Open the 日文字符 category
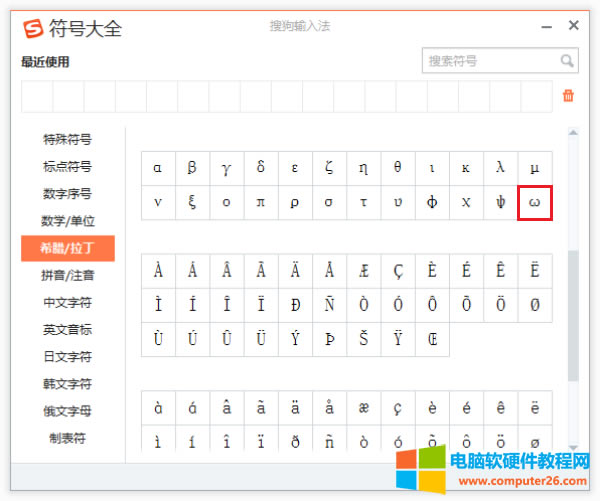Screen dimensions: 600x501 68,356
